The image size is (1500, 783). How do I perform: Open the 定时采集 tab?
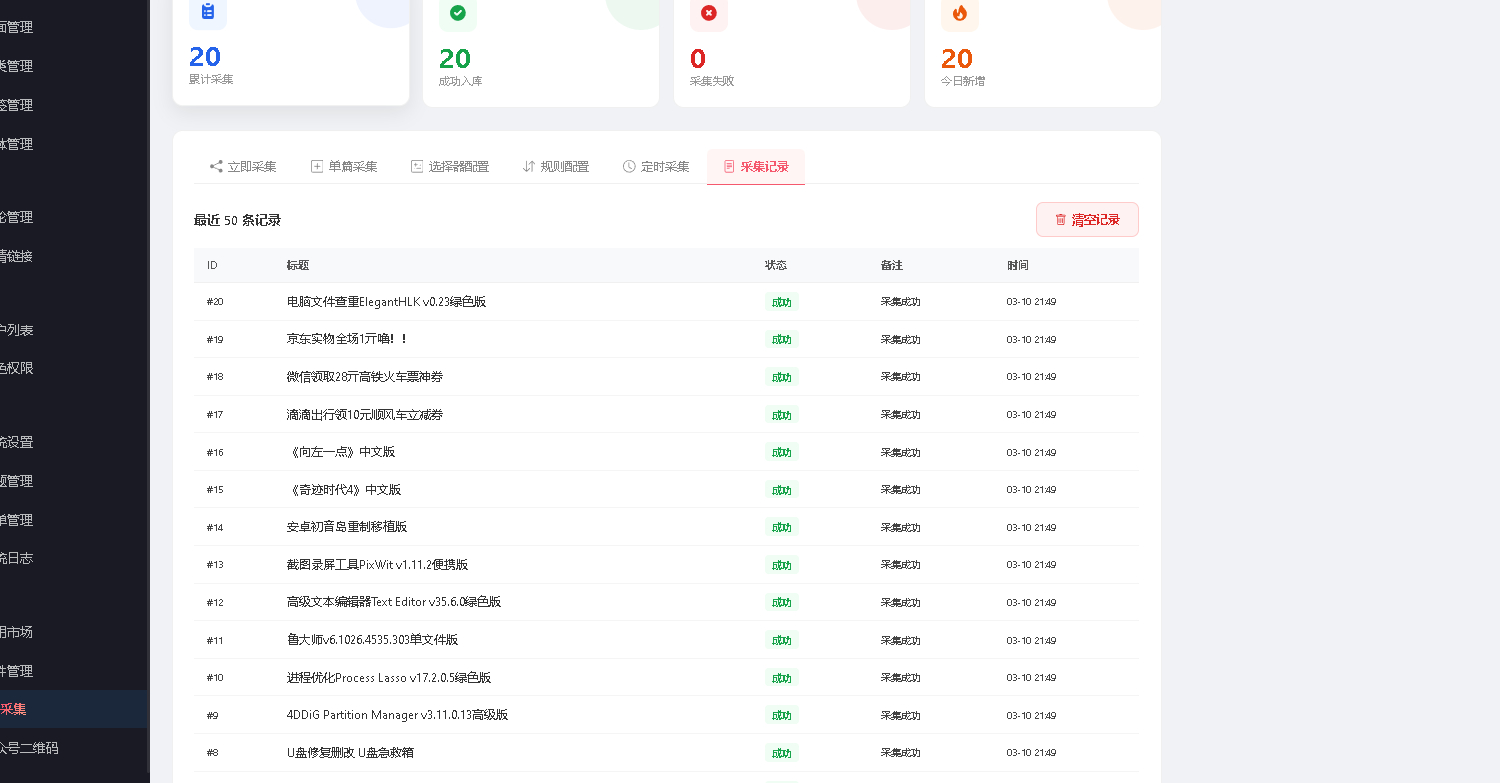(655, 166)
